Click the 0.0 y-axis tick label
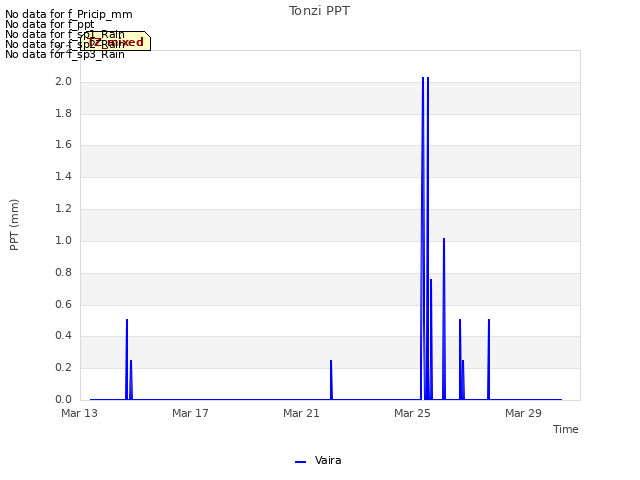 63,399
